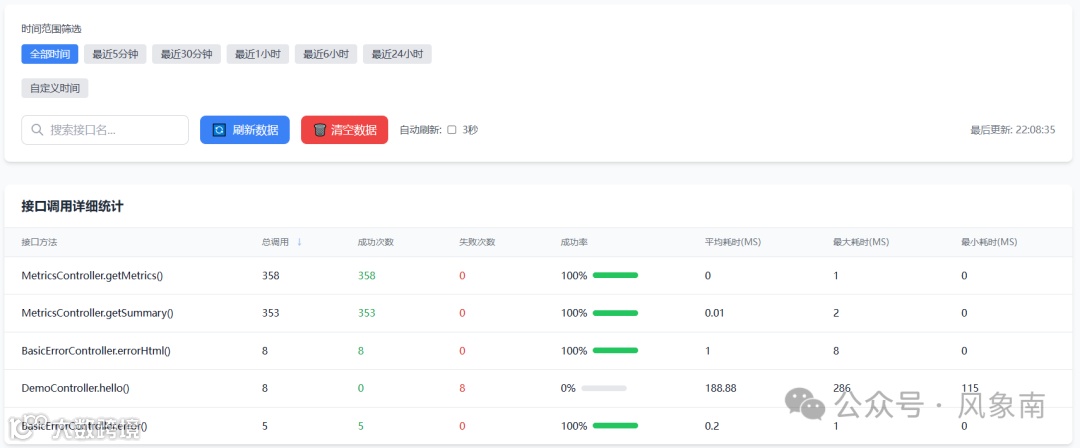Click the 188.88 average time value
1080x448 pixels.
click(720, 388)
